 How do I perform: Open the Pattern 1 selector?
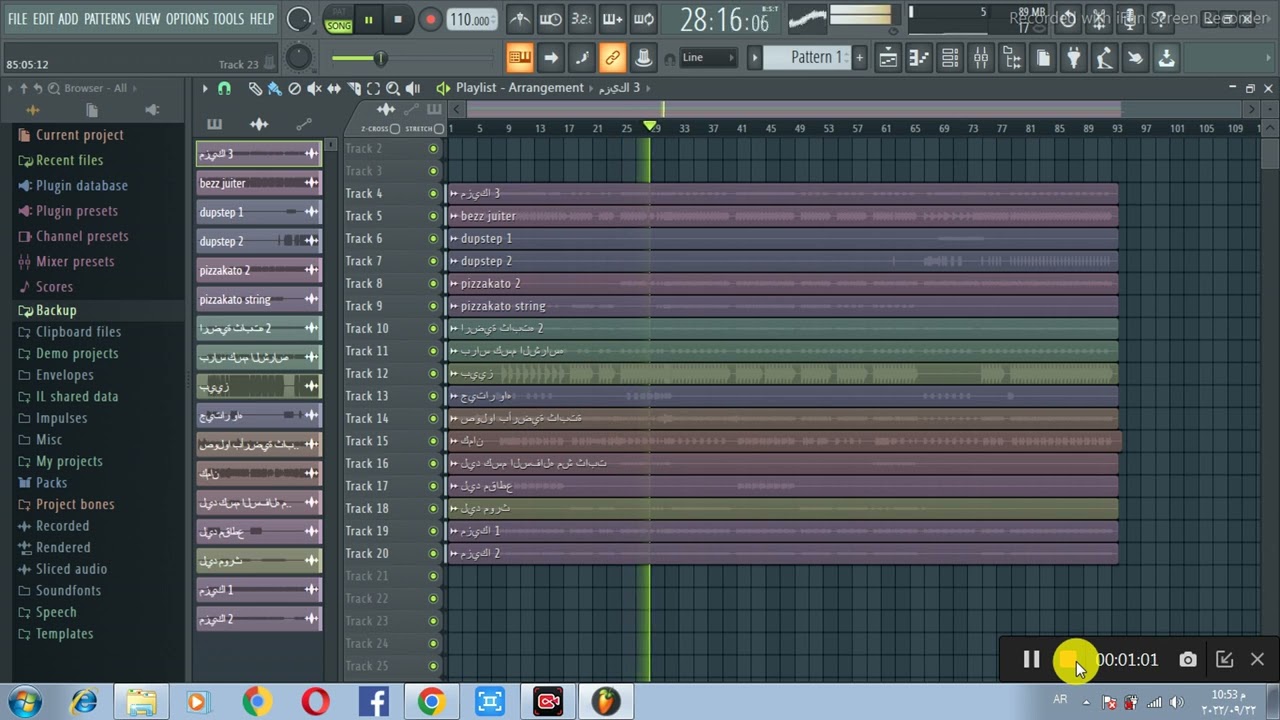coord(817,58)
